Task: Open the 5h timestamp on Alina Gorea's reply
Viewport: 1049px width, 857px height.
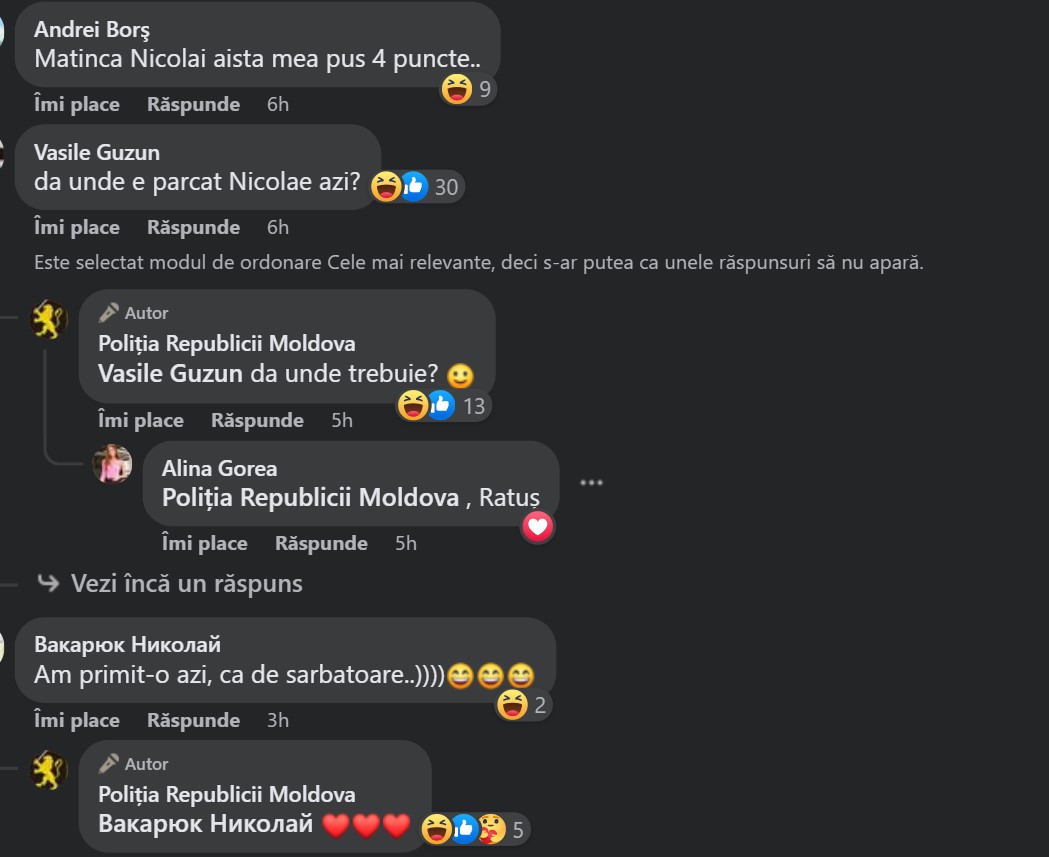Action: click(x=405, y=543)
